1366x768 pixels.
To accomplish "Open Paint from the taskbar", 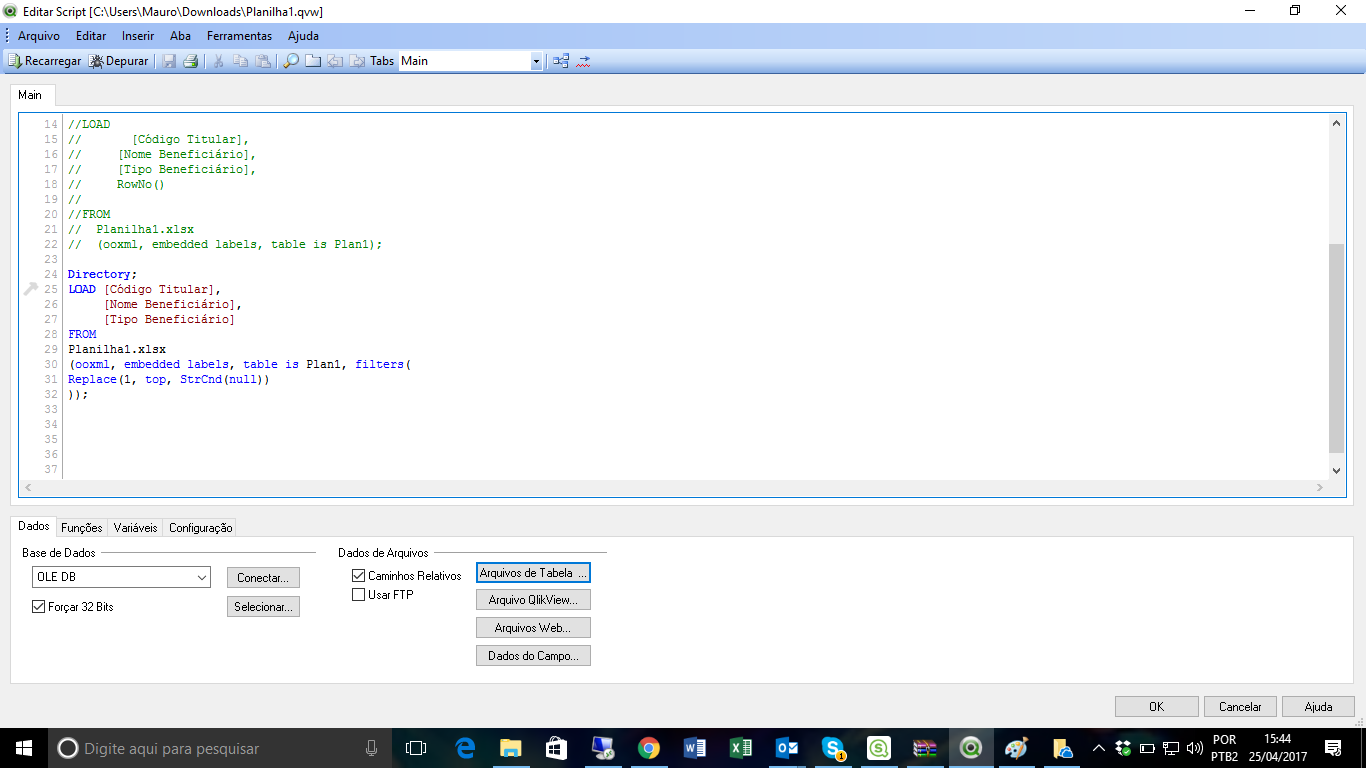I will 1017,748.
